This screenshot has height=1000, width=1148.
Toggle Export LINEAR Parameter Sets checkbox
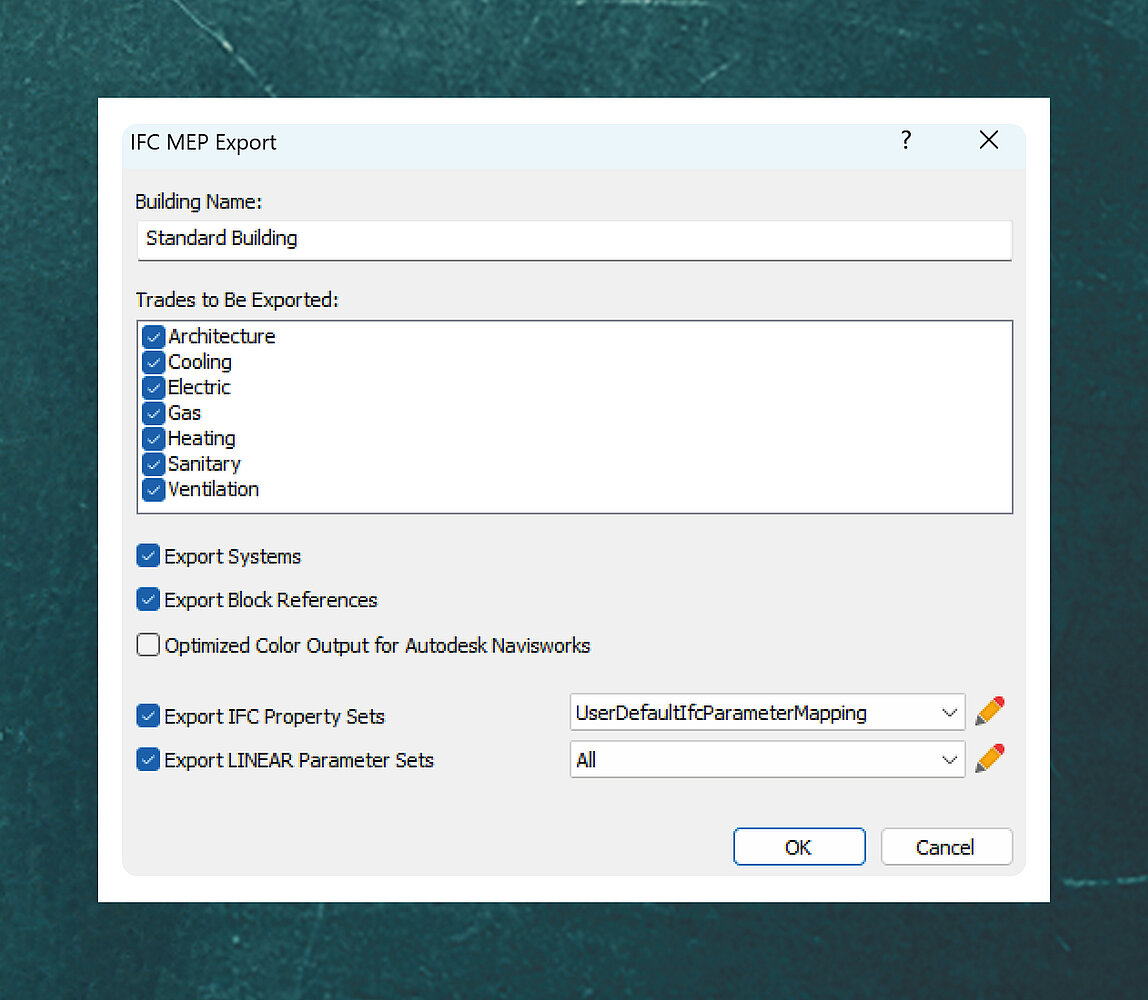click(148, 760)
